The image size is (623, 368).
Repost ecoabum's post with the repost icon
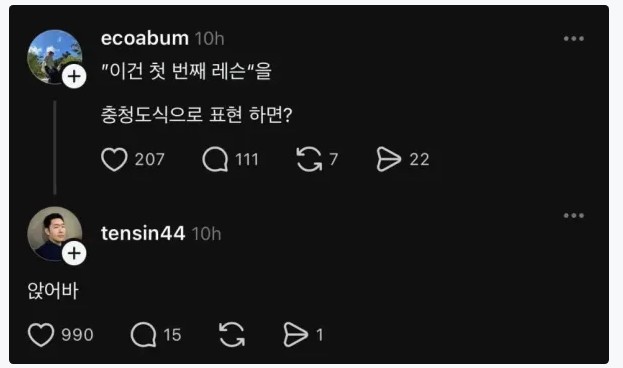click(x=309, y=159)
